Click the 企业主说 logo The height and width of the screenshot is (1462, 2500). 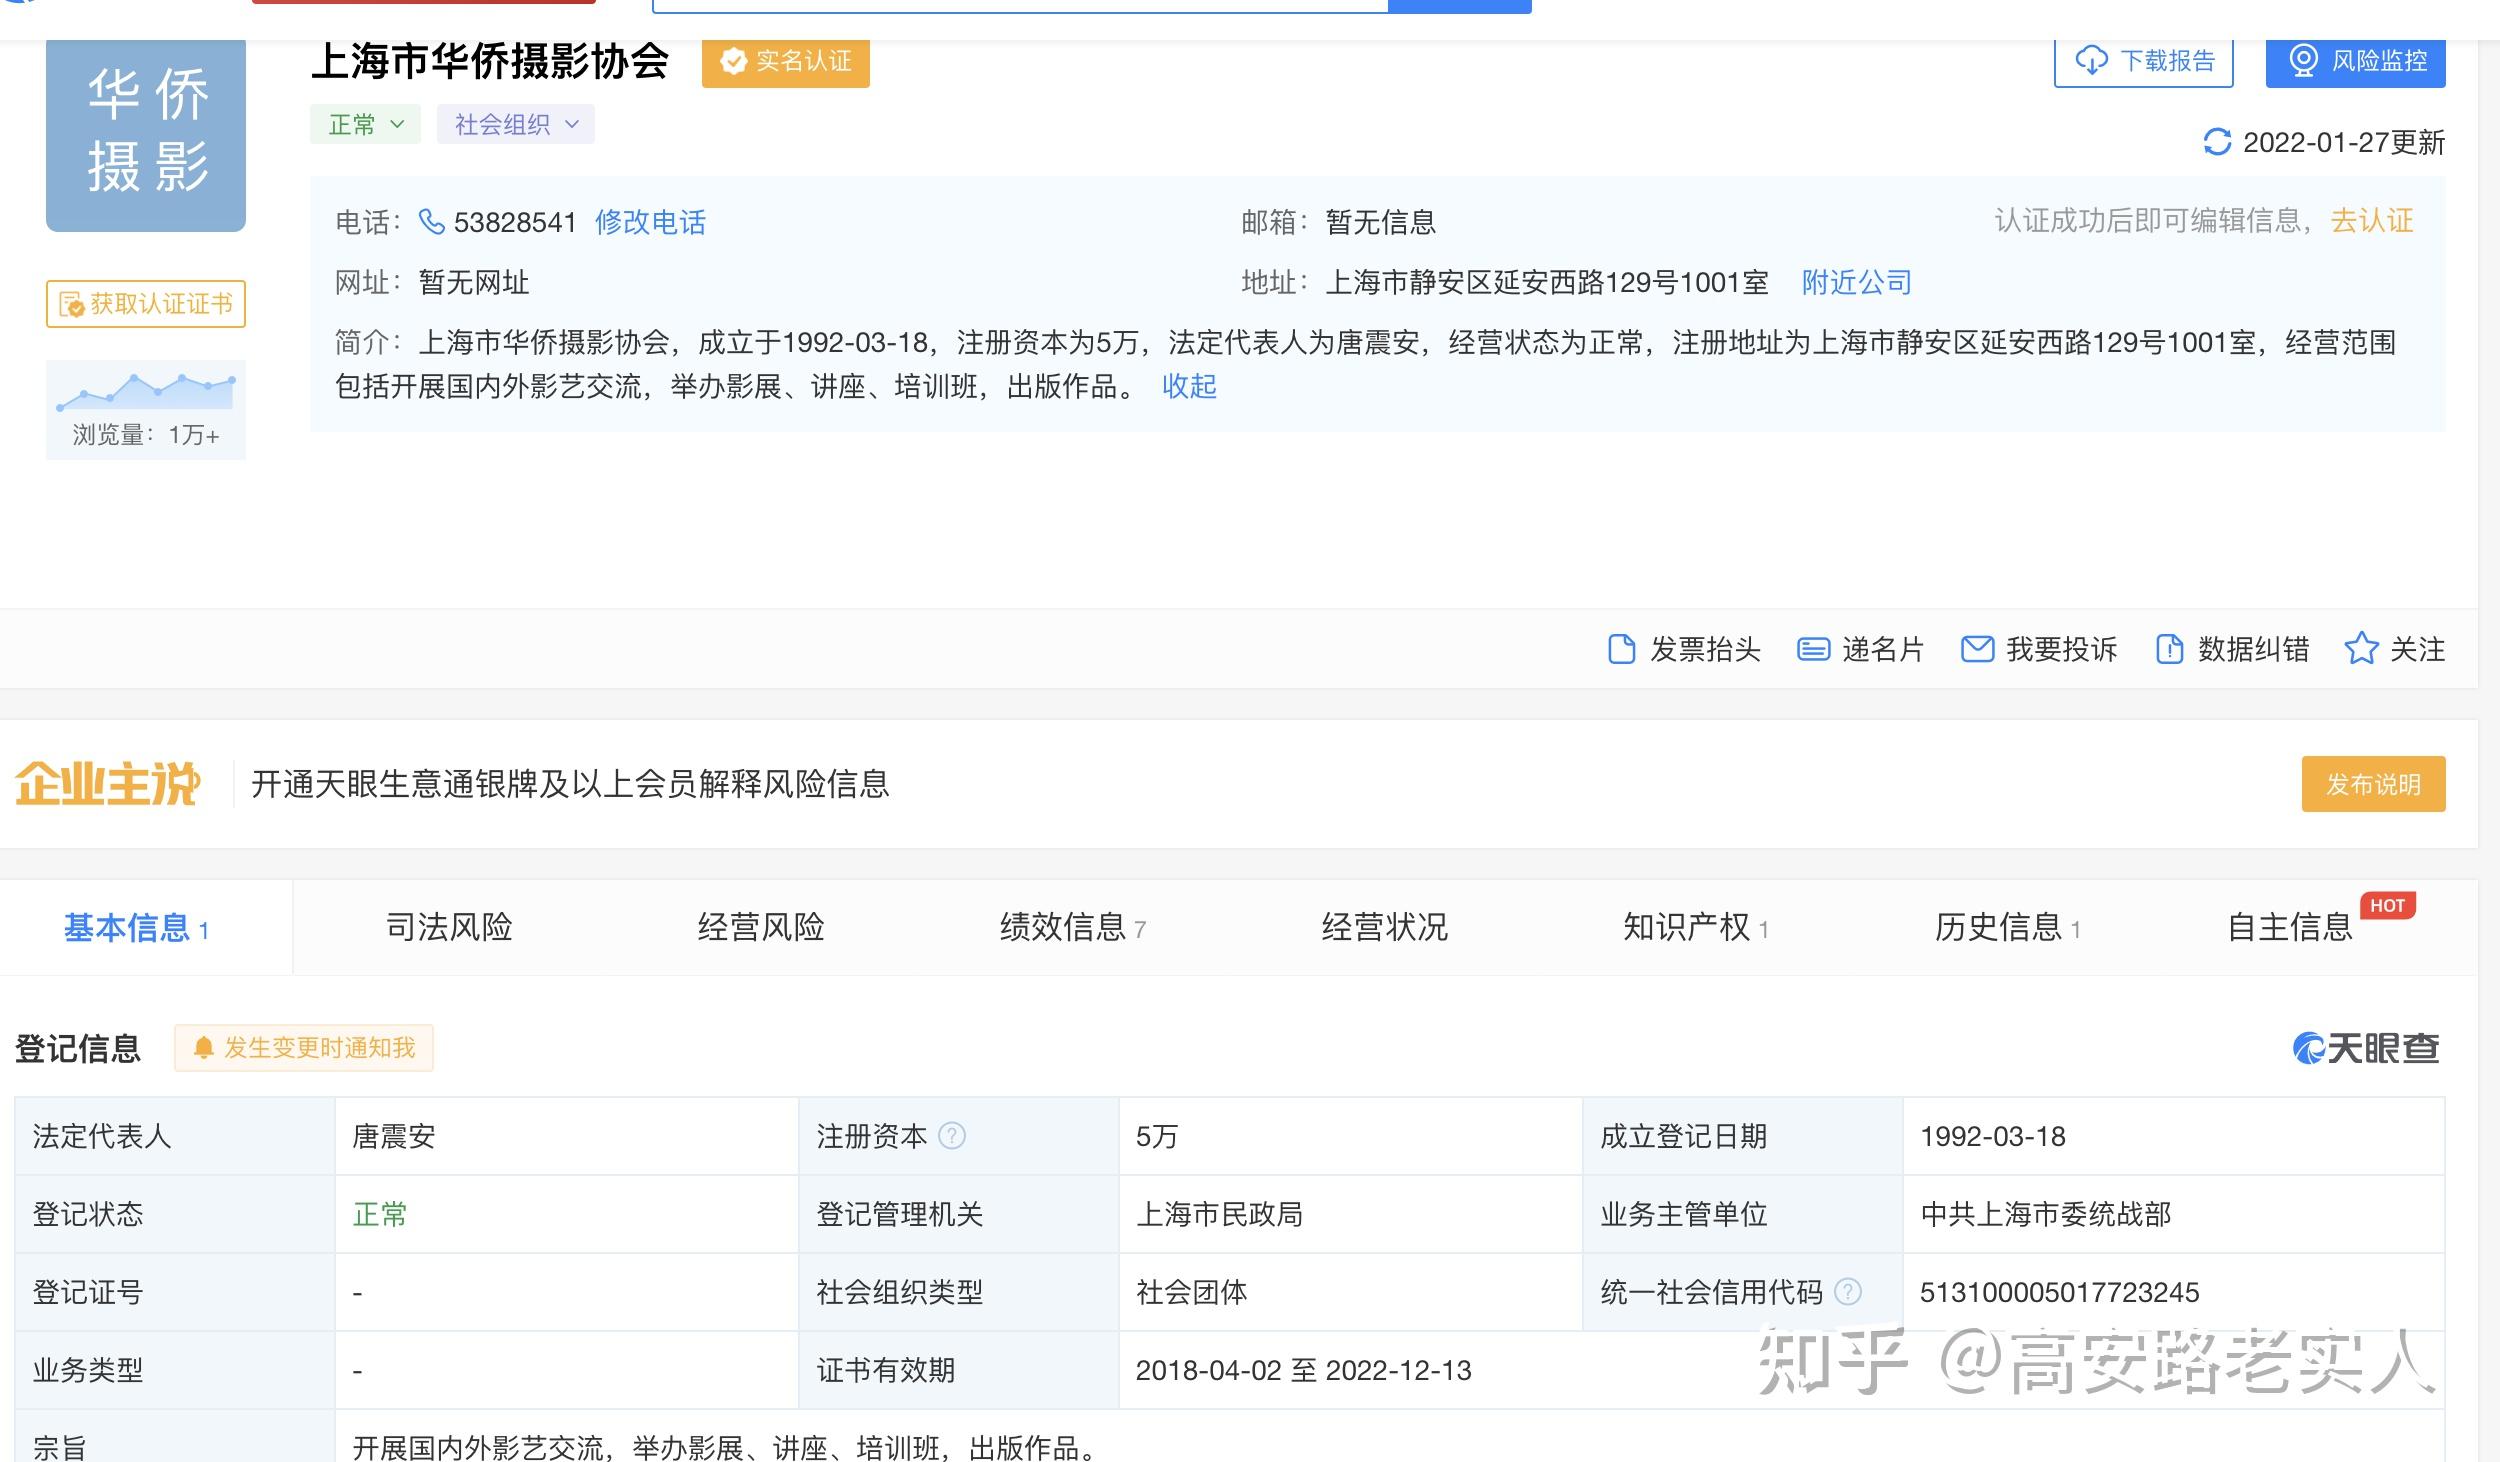click(108, 784)
